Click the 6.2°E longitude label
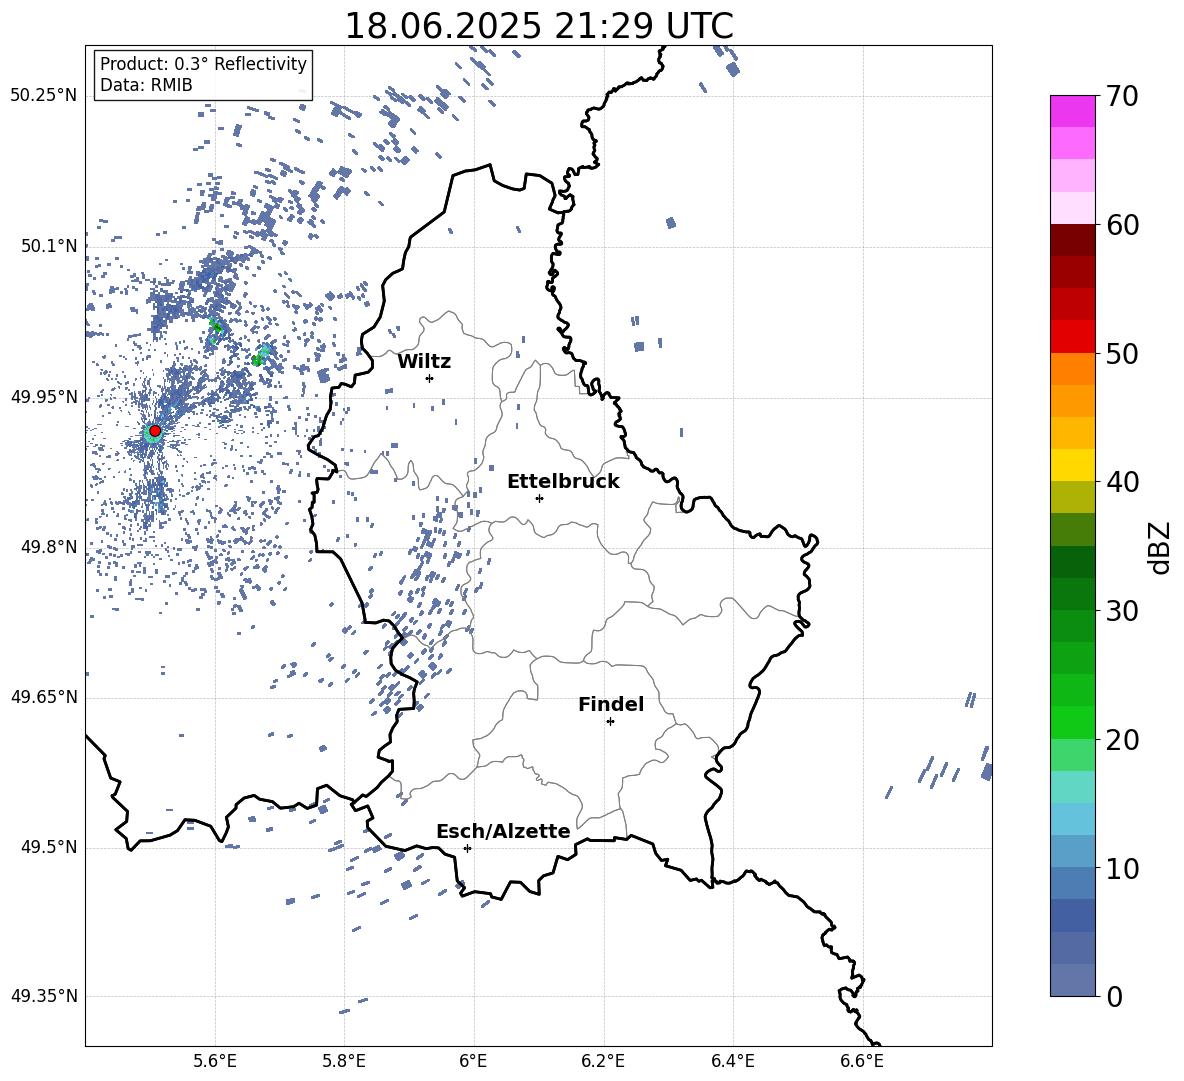The width and height of the screenshot is (1184, 1081). [603, 1061]
